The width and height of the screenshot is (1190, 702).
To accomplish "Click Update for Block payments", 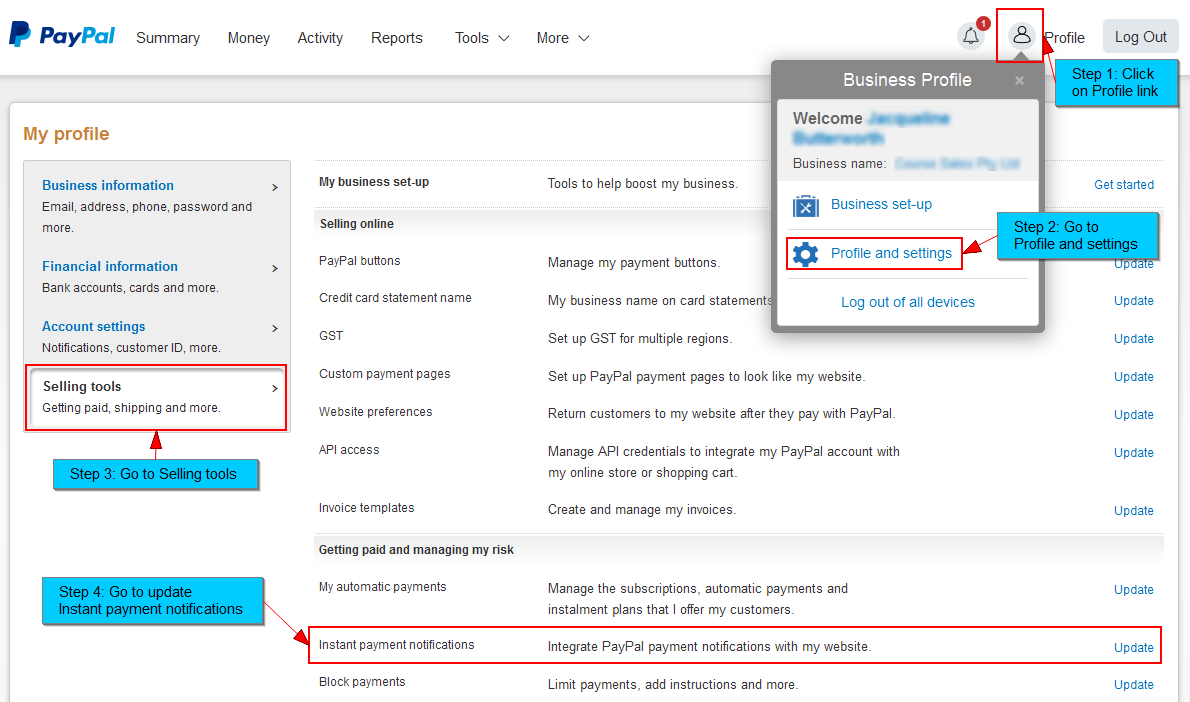I will 1134,685.
